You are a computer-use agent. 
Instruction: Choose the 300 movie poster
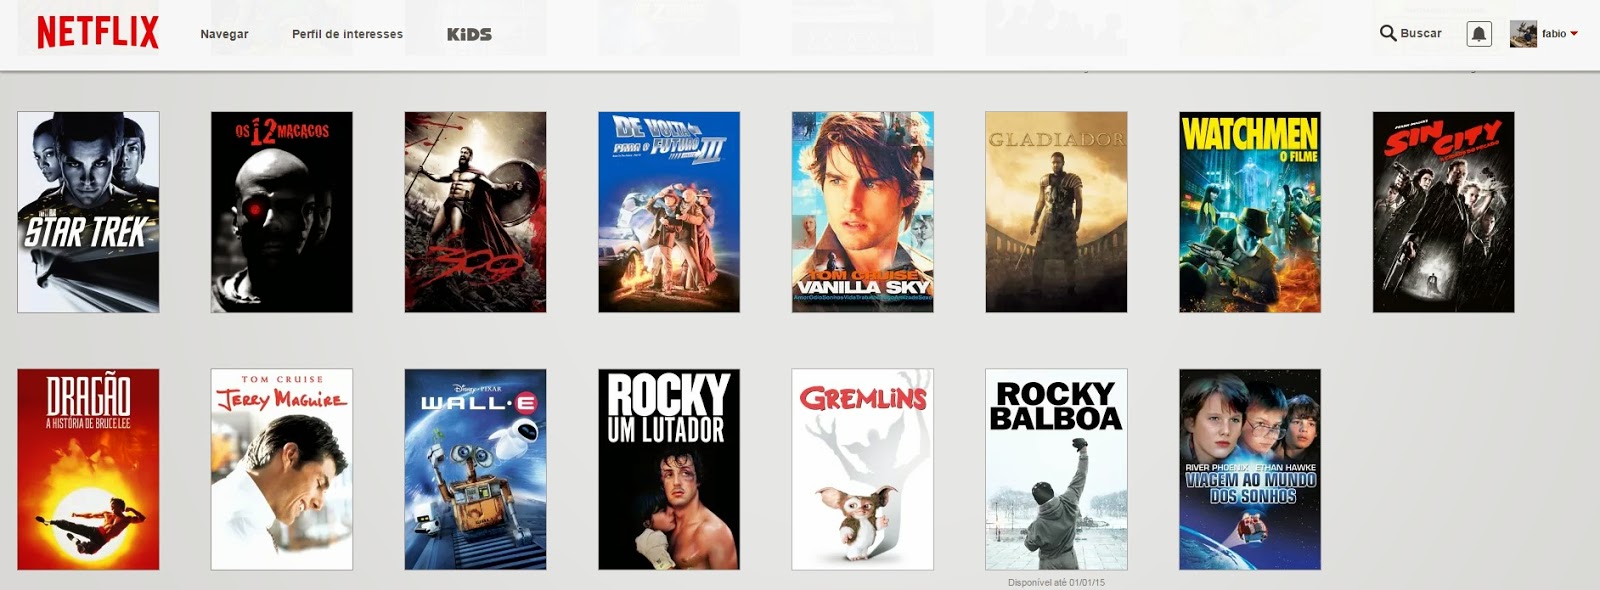(475, 212)
